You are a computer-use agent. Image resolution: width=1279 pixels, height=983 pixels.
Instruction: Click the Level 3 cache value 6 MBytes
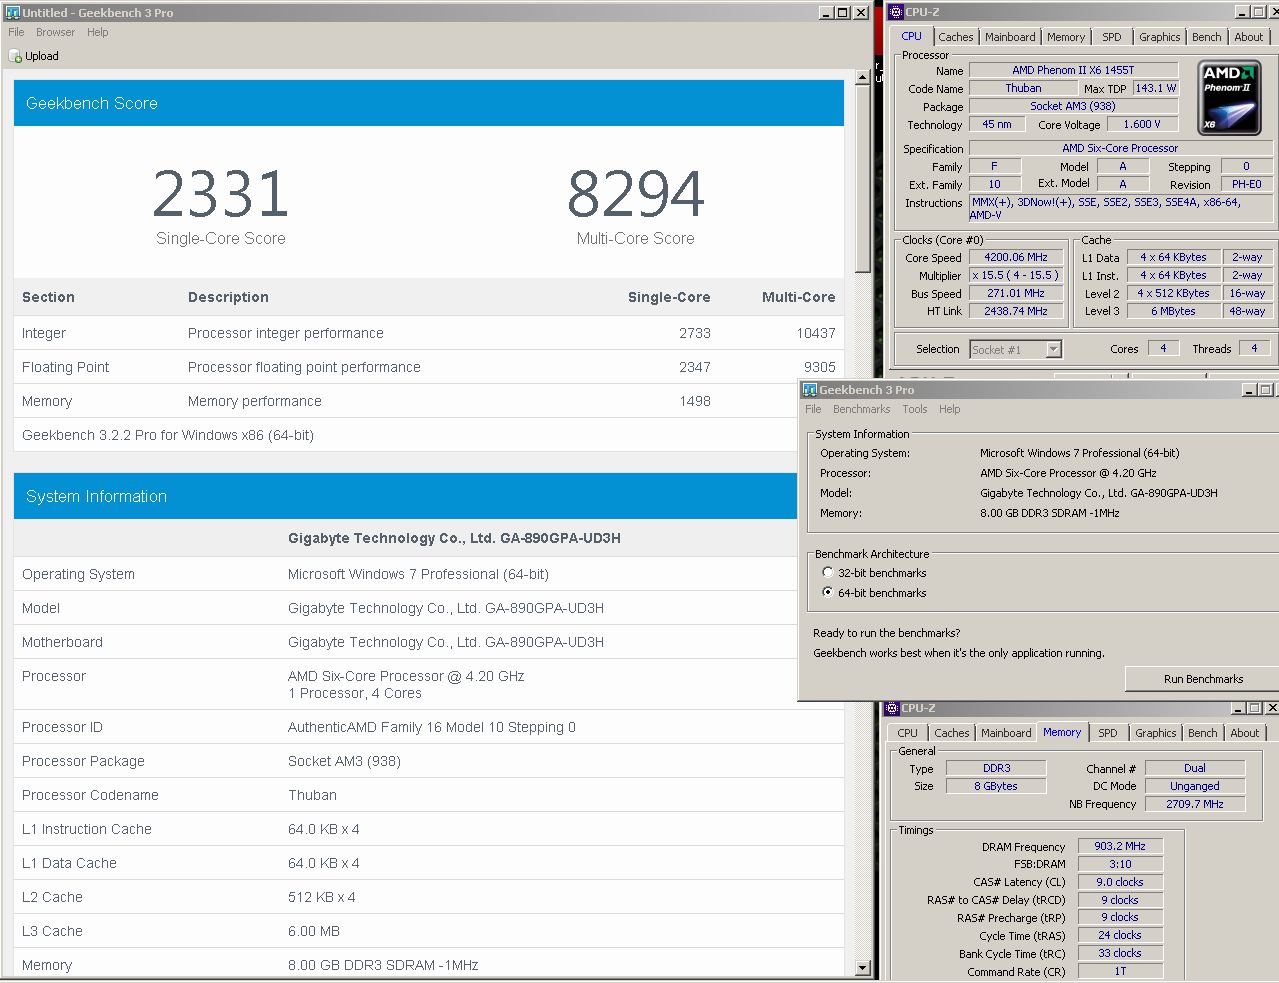[1172, 311]
